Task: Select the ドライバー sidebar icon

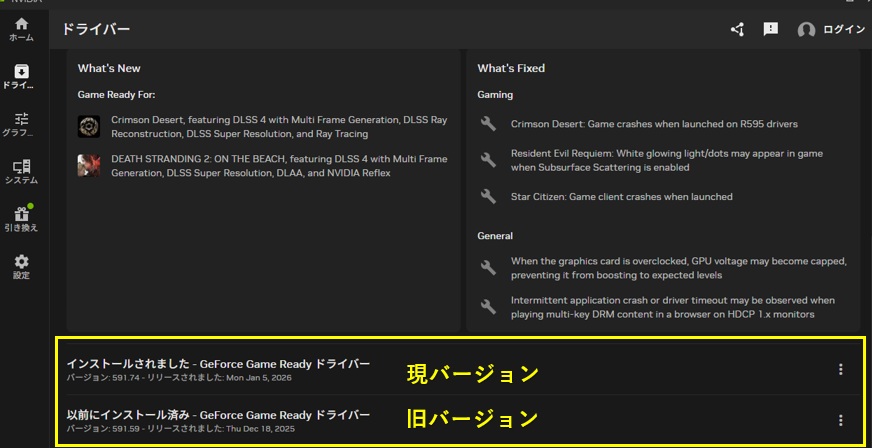Action: pos(21,77)
